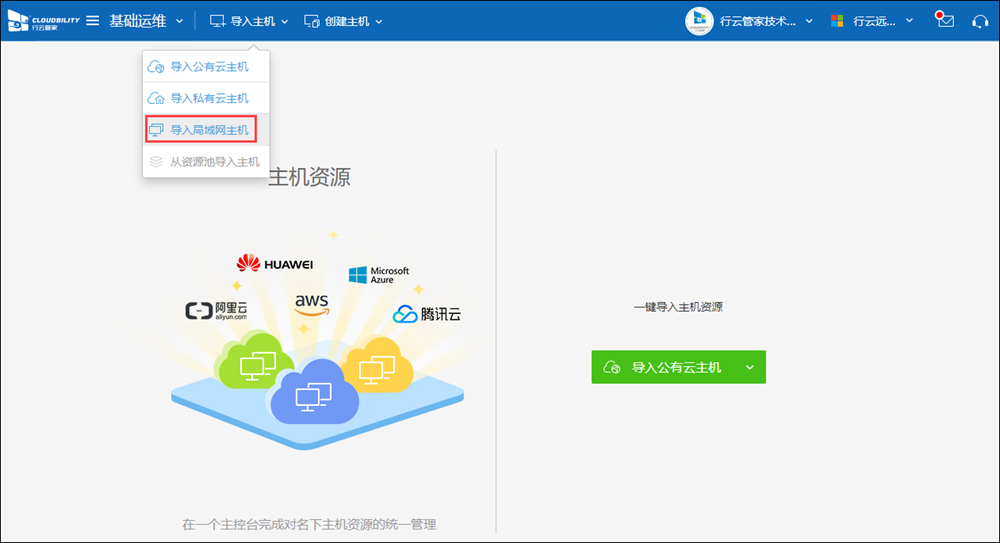The image size is (1000, 543).
Task: Expand the 基础运维 dropdown
Action: (x=146, y=21)
